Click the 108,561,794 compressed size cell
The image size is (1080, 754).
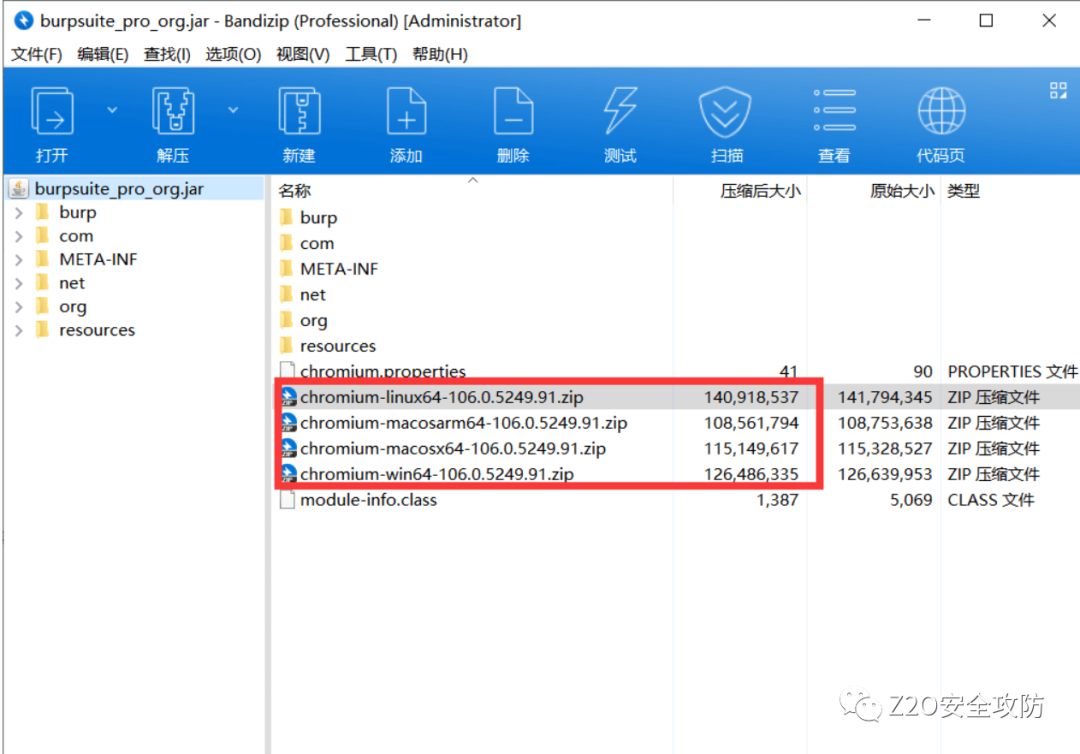coord(751,423)
